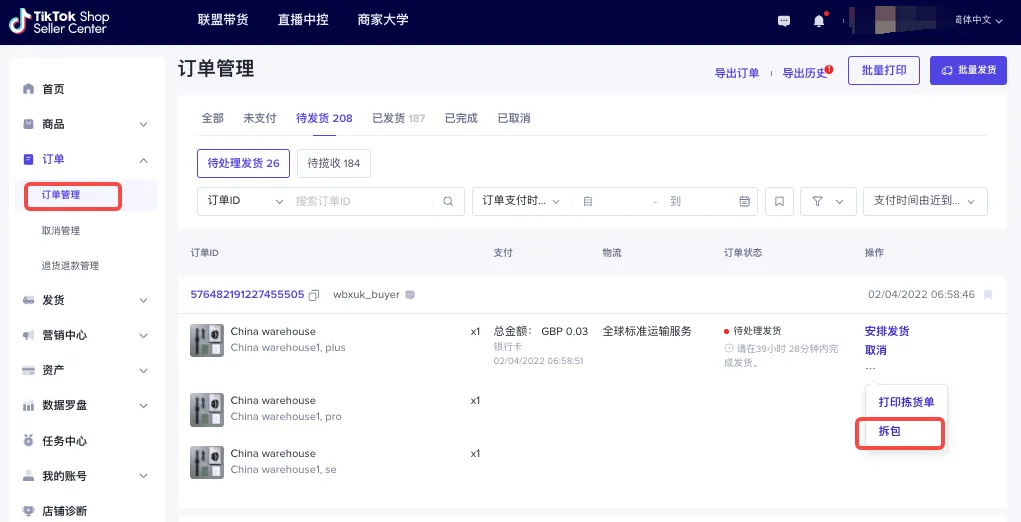
Task: Open the China warehouse1, pro product thumbnail
Action: [207, 409]
